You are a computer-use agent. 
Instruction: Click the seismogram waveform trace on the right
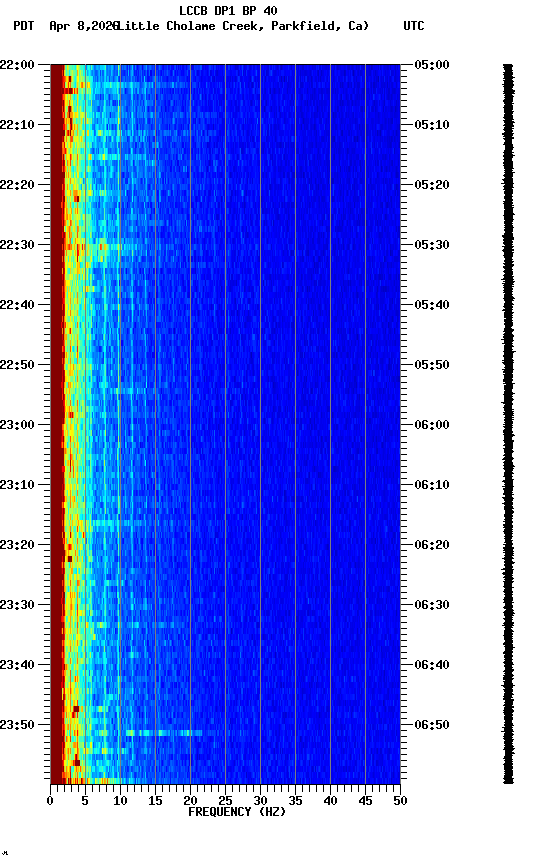click(508, 424)
